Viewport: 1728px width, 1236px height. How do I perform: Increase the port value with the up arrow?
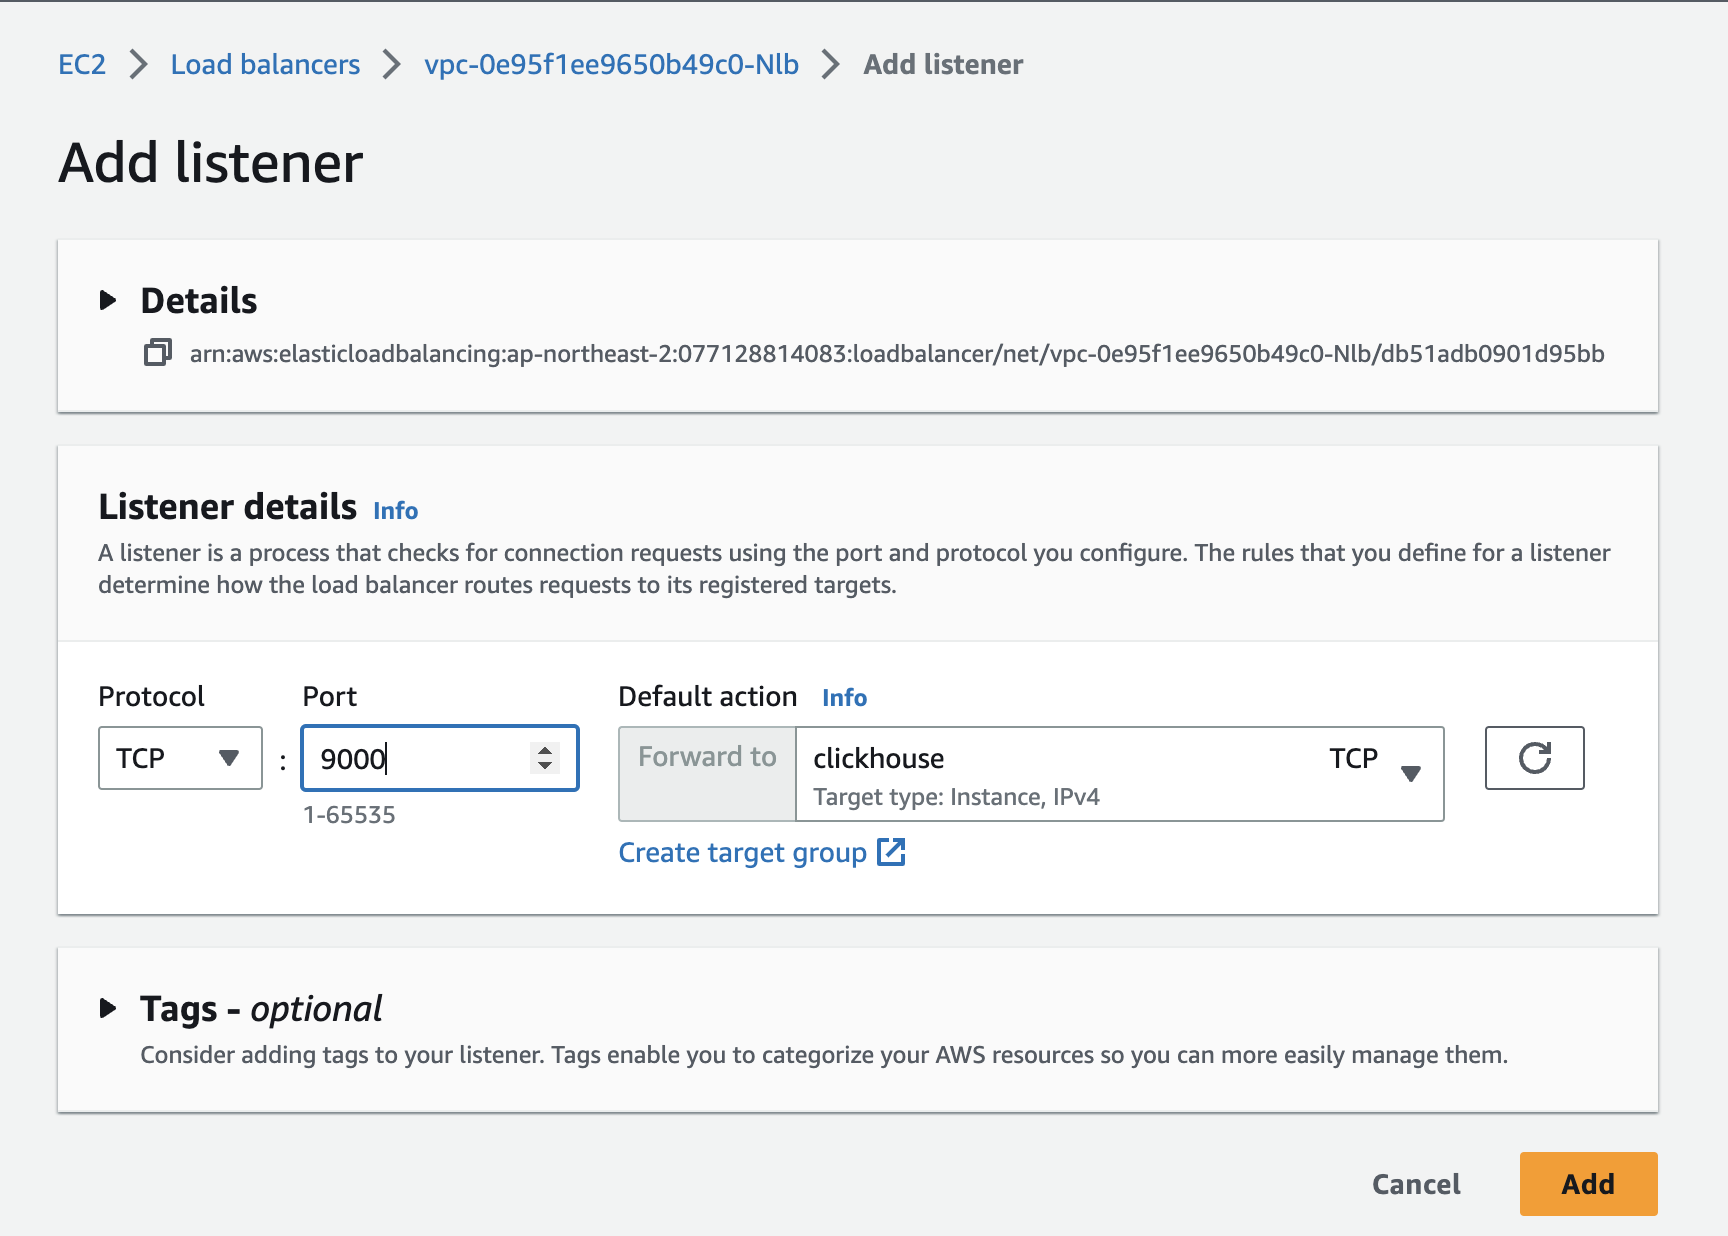coord(545,750)
